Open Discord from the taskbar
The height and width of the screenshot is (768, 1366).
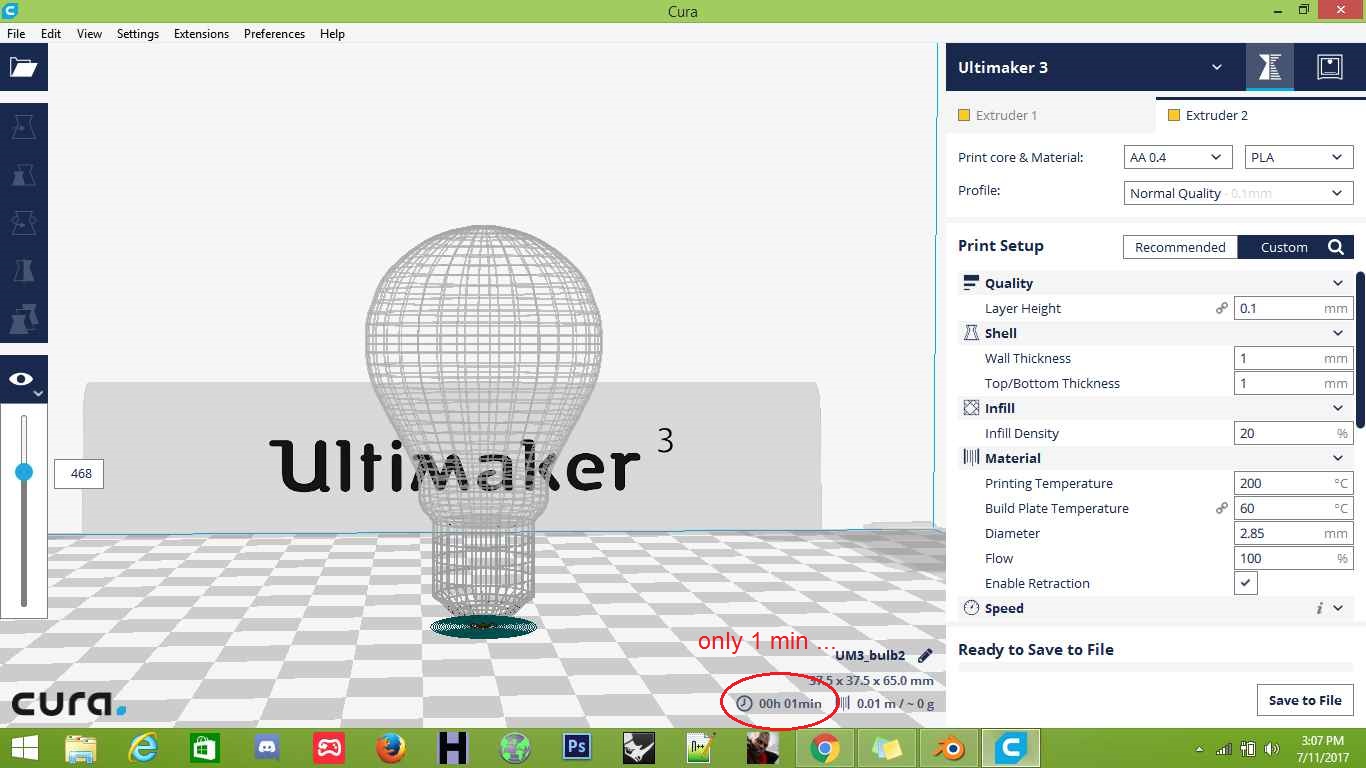point(266,748)
